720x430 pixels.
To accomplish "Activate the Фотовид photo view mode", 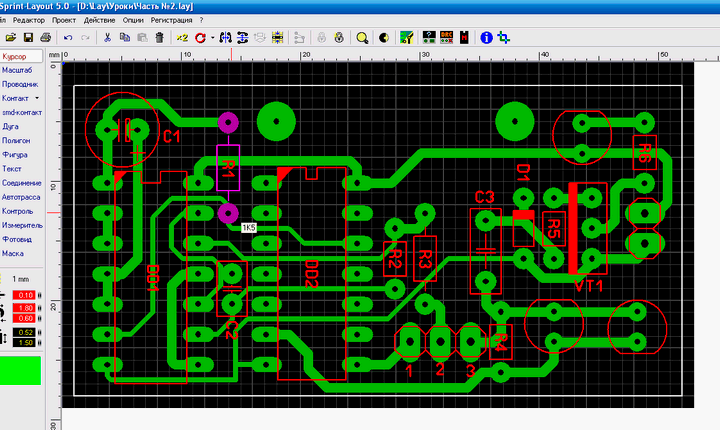I will point(17,240).
